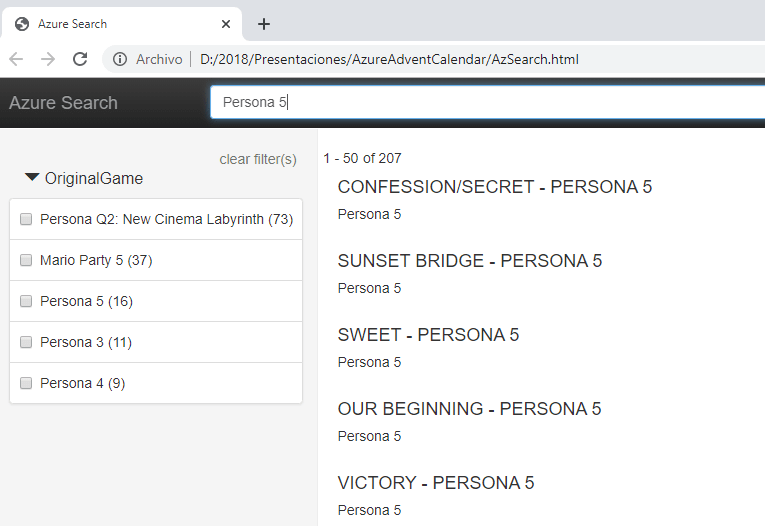Viewport: 765px width, 526px height.
Task: Tick the Persona 5 (16) checkbox
Action: [26, 301]
